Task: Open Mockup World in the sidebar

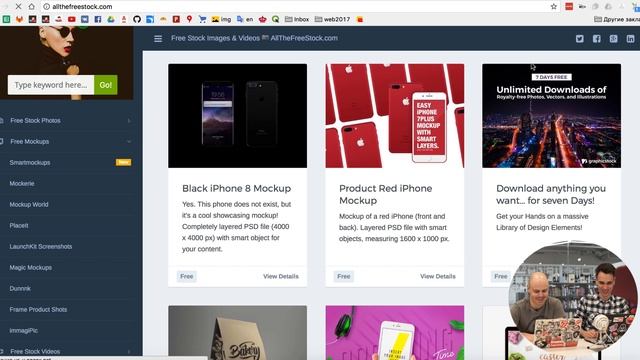Action: [x=29, y=204]
